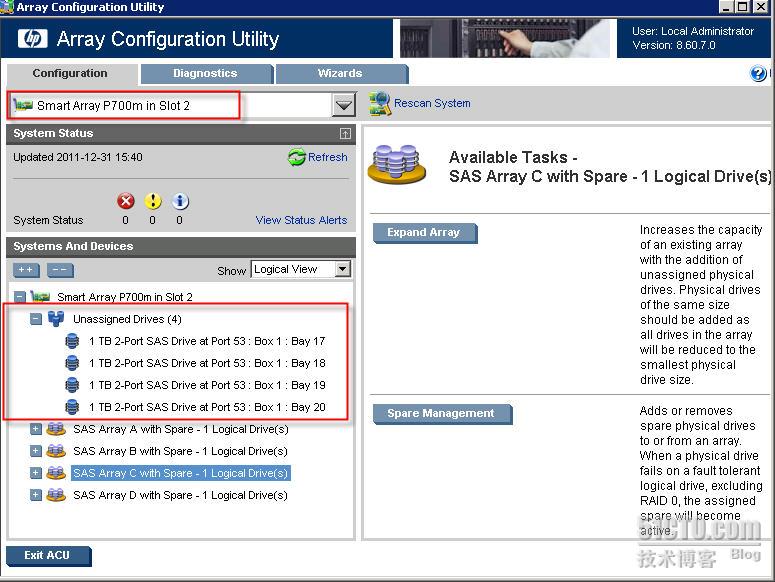Click the Rescan System link
This screenshot has width=775, height=582.
click(x=432, y=103)
